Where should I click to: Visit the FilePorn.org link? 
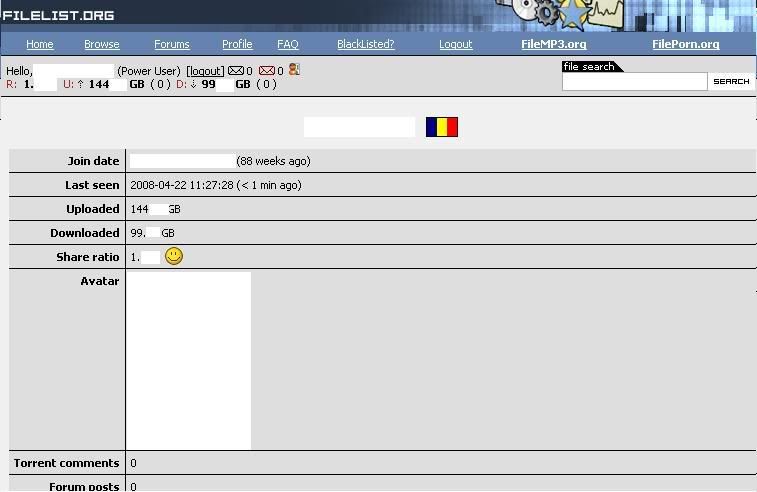coord(686,44)
